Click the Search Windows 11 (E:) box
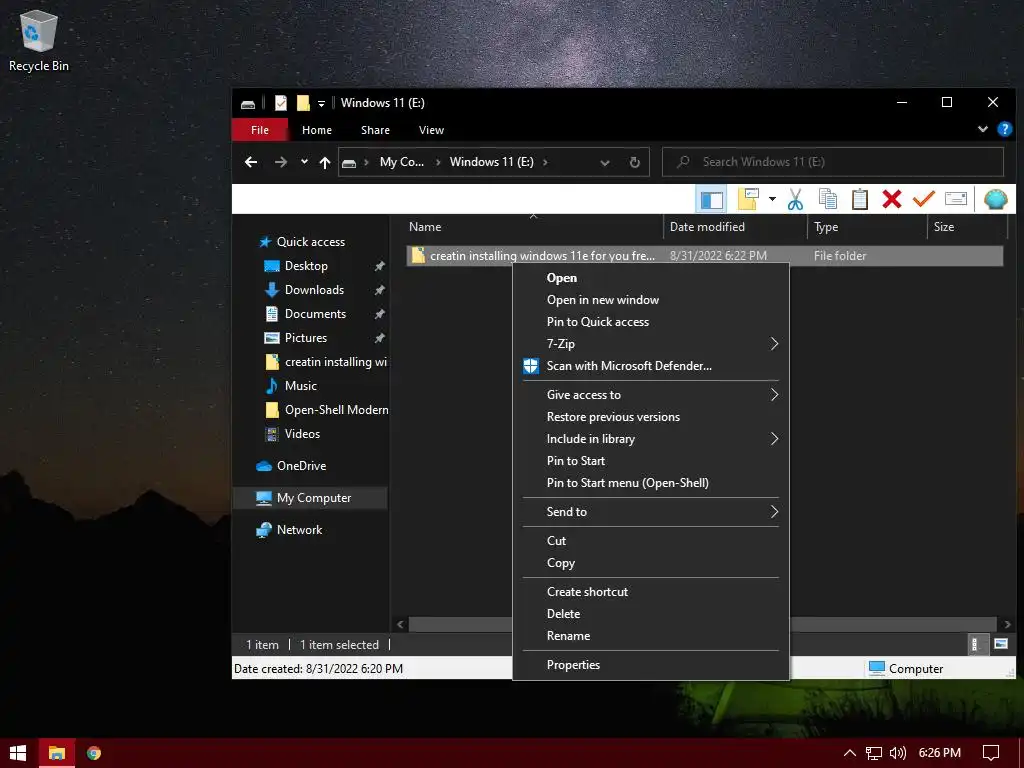The image size is (1024, 768). tap(833, 162)
